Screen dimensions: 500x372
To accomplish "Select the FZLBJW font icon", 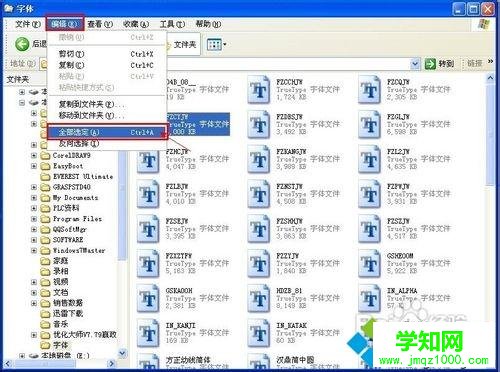I will tap(148, 194).
